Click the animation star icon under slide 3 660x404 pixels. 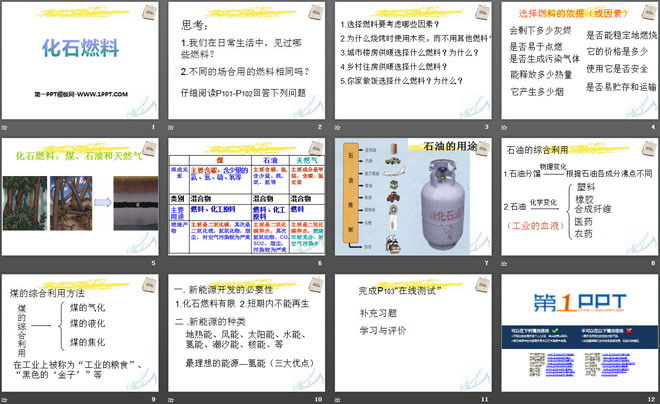(338, 127)
